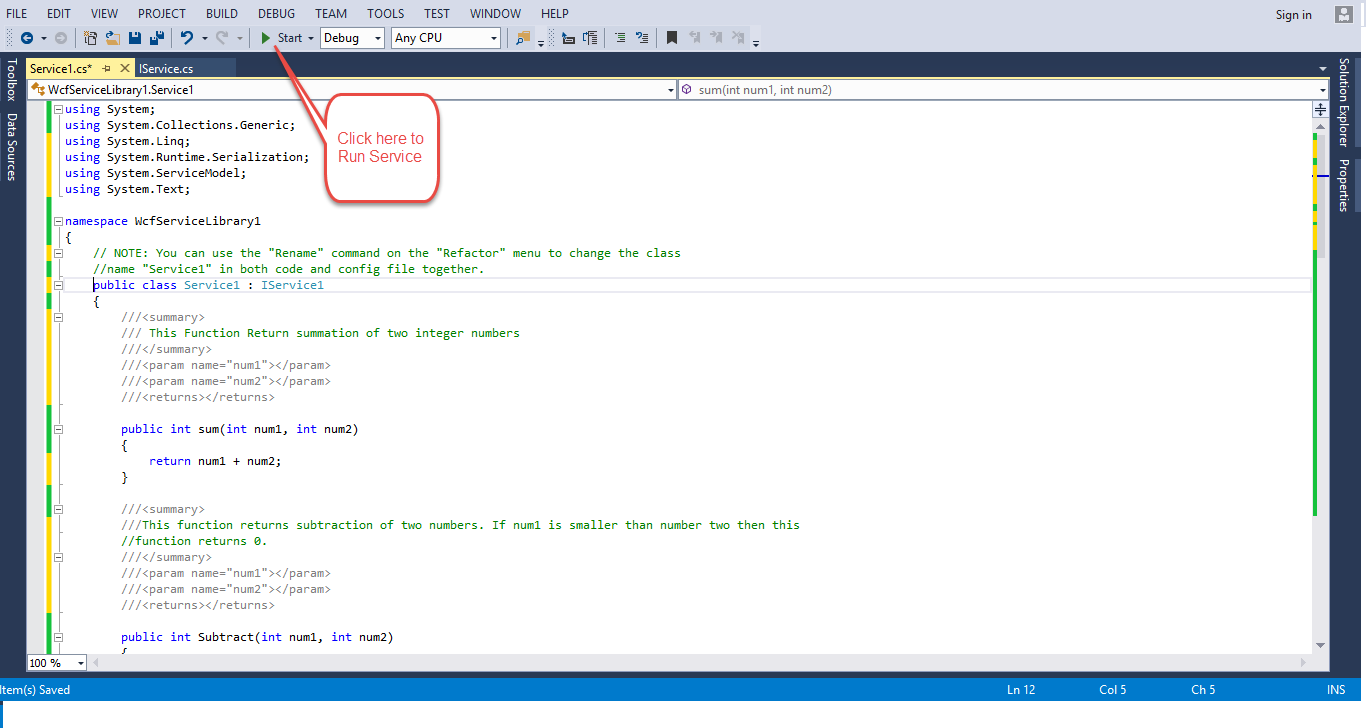Click the Sign in link
The image size is (1366, 728).
[x=1293, y=14]
